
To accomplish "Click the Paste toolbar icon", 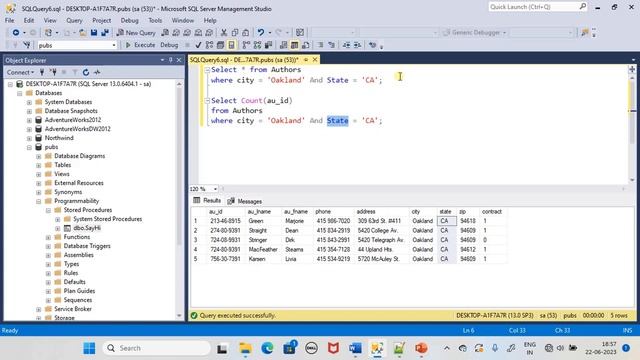I will tap(246, 32).
